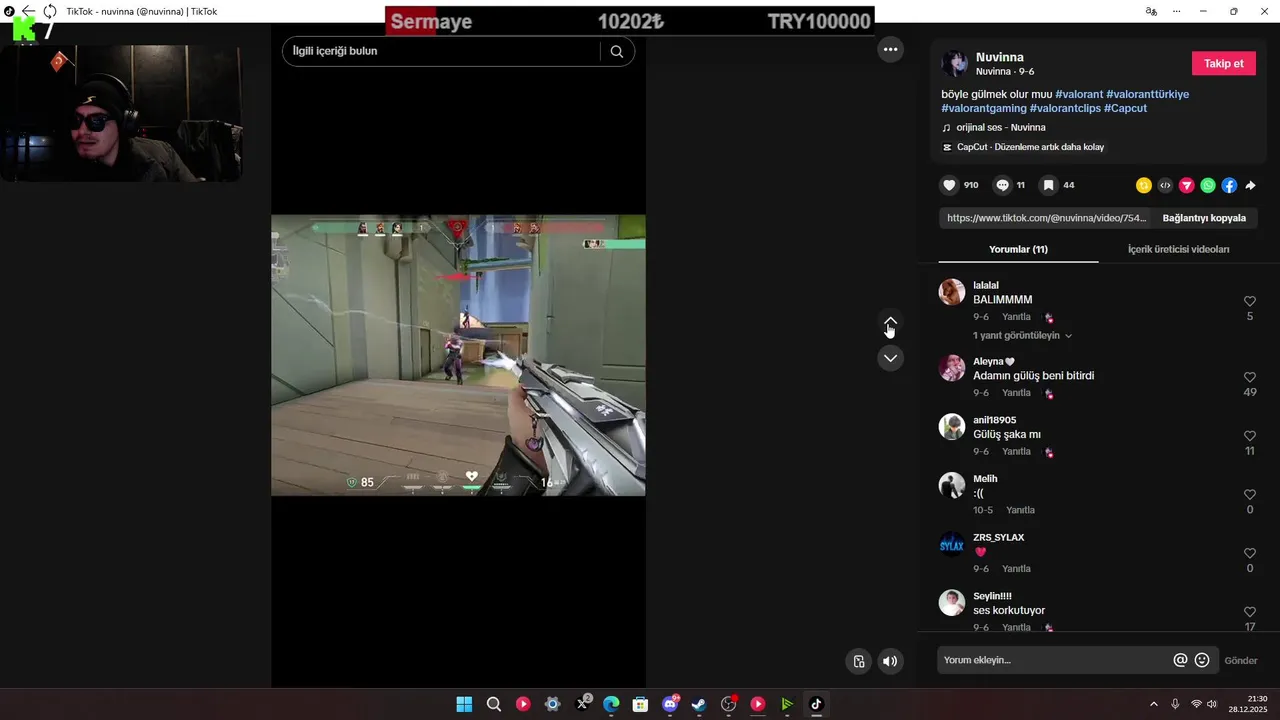This screenshot has width=1280, height=720.
Task: Click the Valorant video player
Action: click(458, 355)
